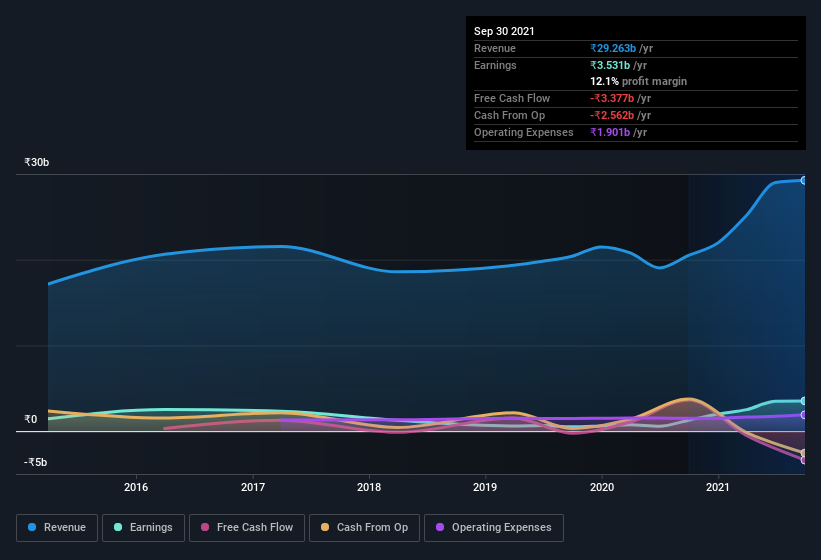
Task: Click the Cash From Op endpoint marker
Action: click(x=803, y=453)
